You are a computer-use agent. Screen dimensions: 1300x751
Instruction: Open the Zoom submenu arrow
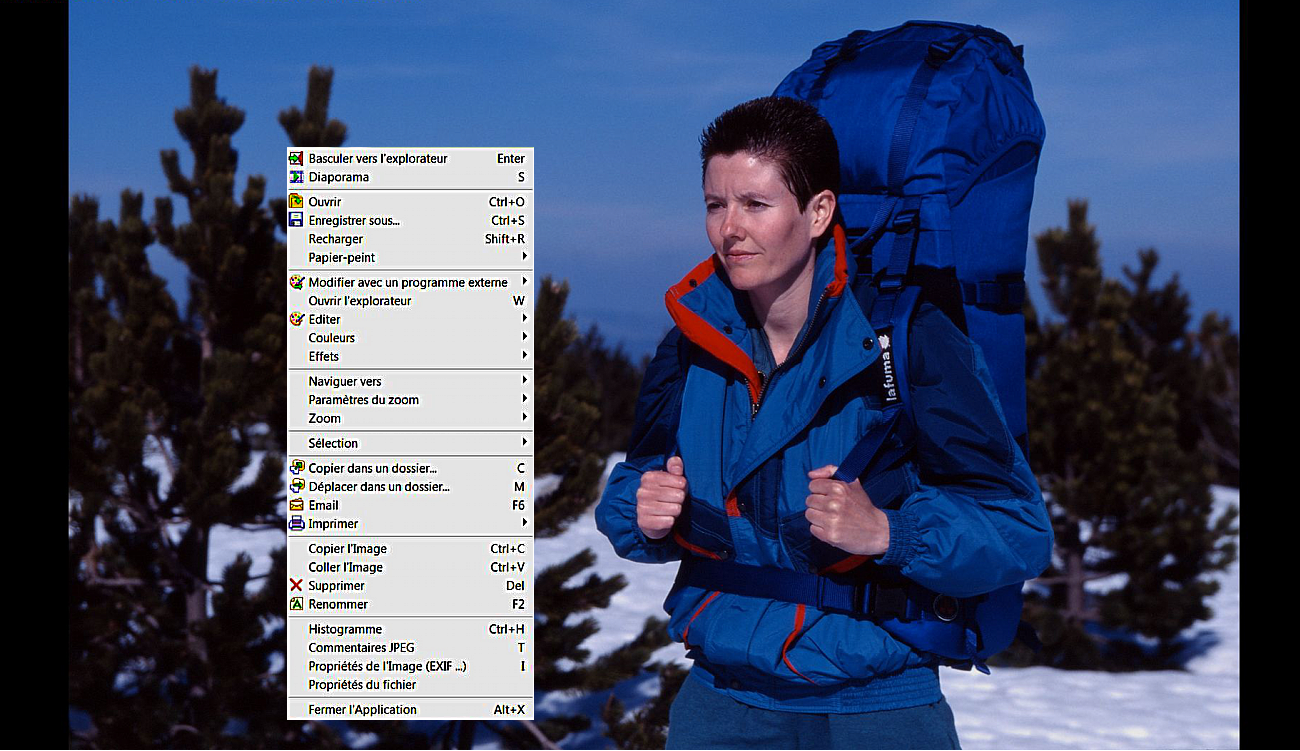(x=524, y=418)
